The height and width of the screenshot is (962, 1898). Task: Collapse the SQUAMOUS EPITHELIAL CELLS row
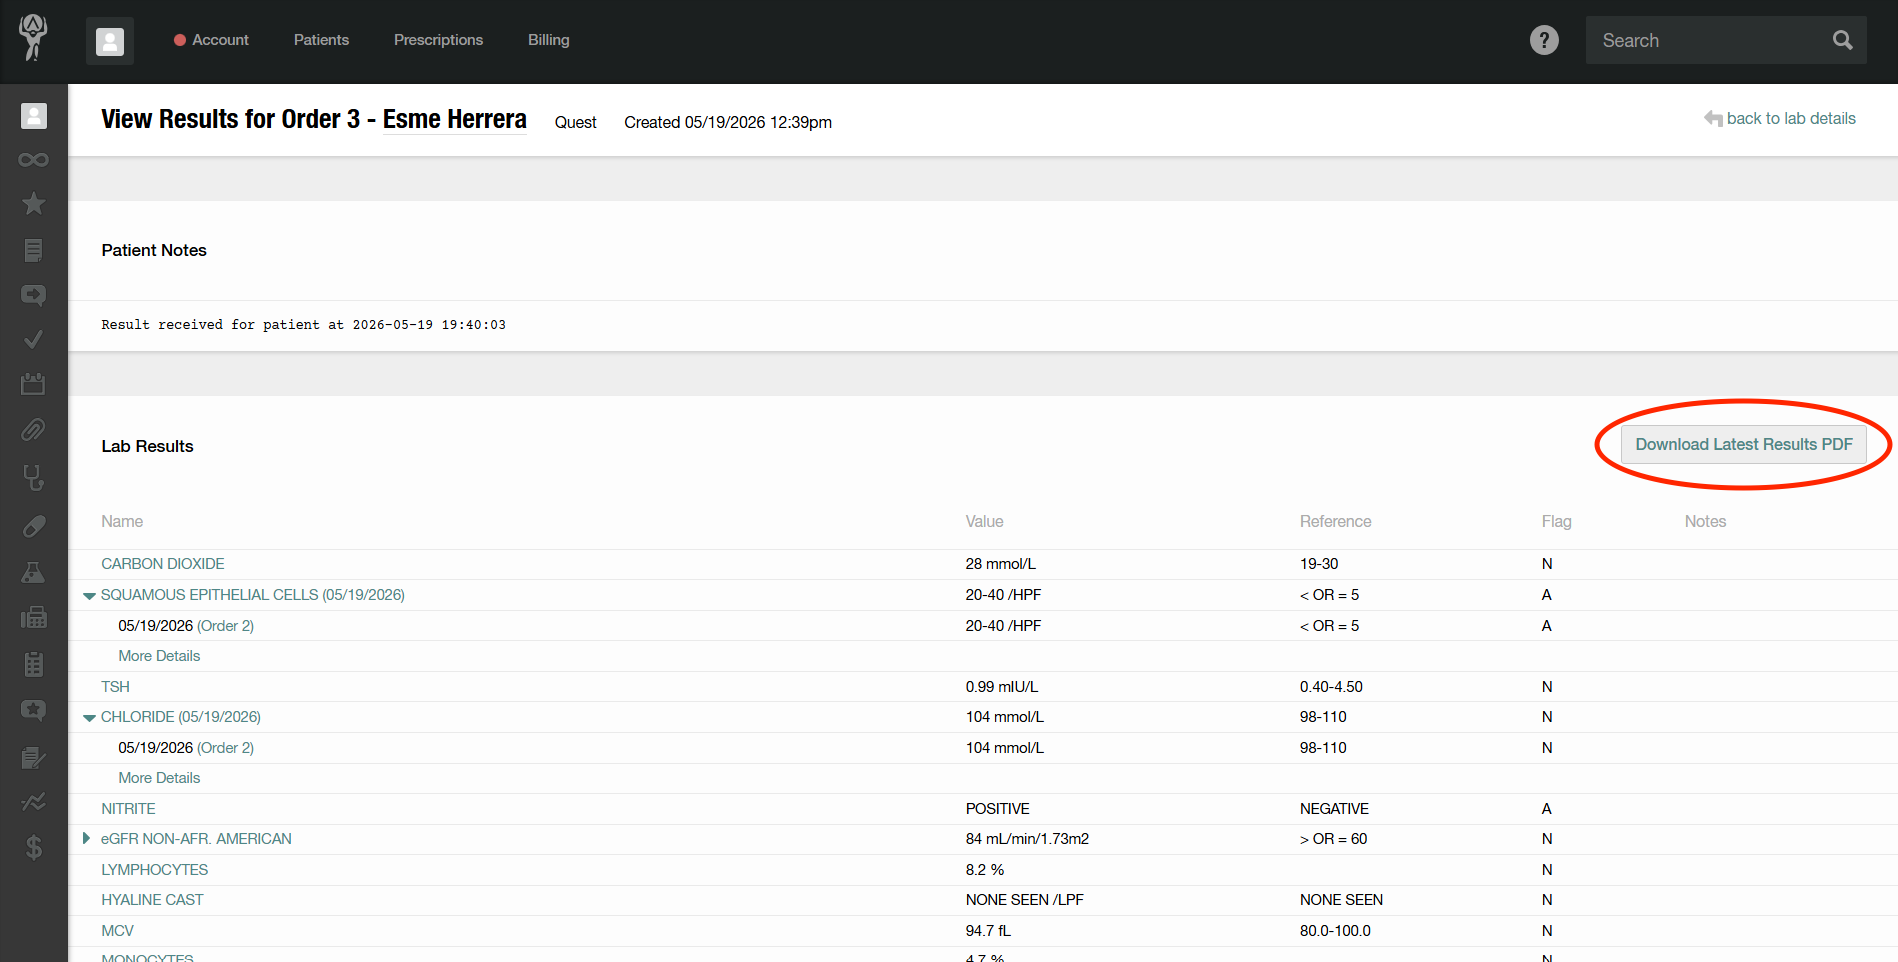click(89, 596)
